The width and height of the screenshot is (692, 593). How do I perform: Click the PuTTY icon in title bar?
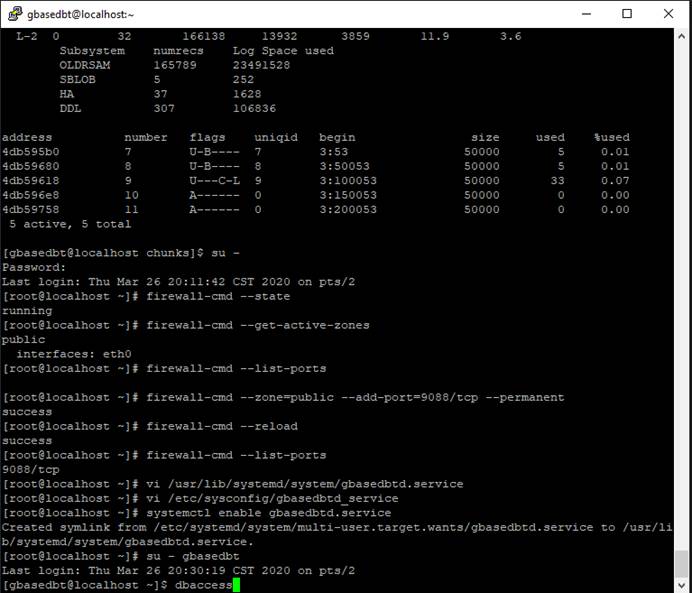pyautogui.click(x=15, y=14)
